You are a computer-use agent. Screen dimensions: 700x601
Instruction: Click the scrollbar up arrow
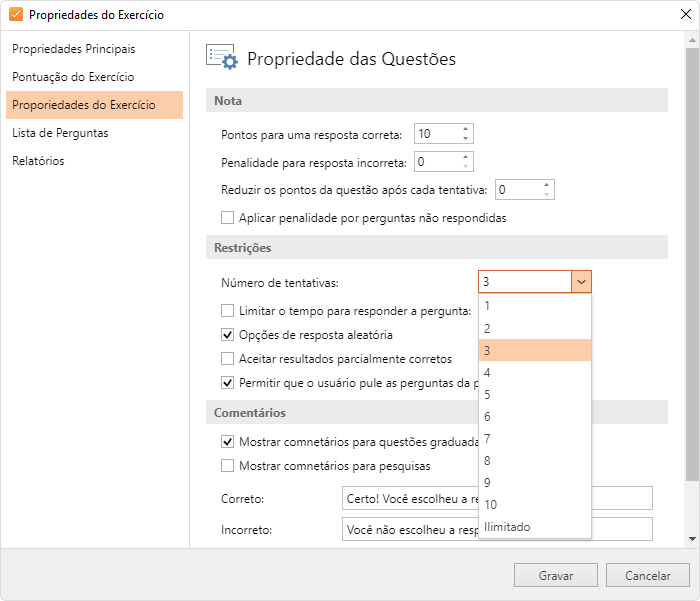coord(692,40)
